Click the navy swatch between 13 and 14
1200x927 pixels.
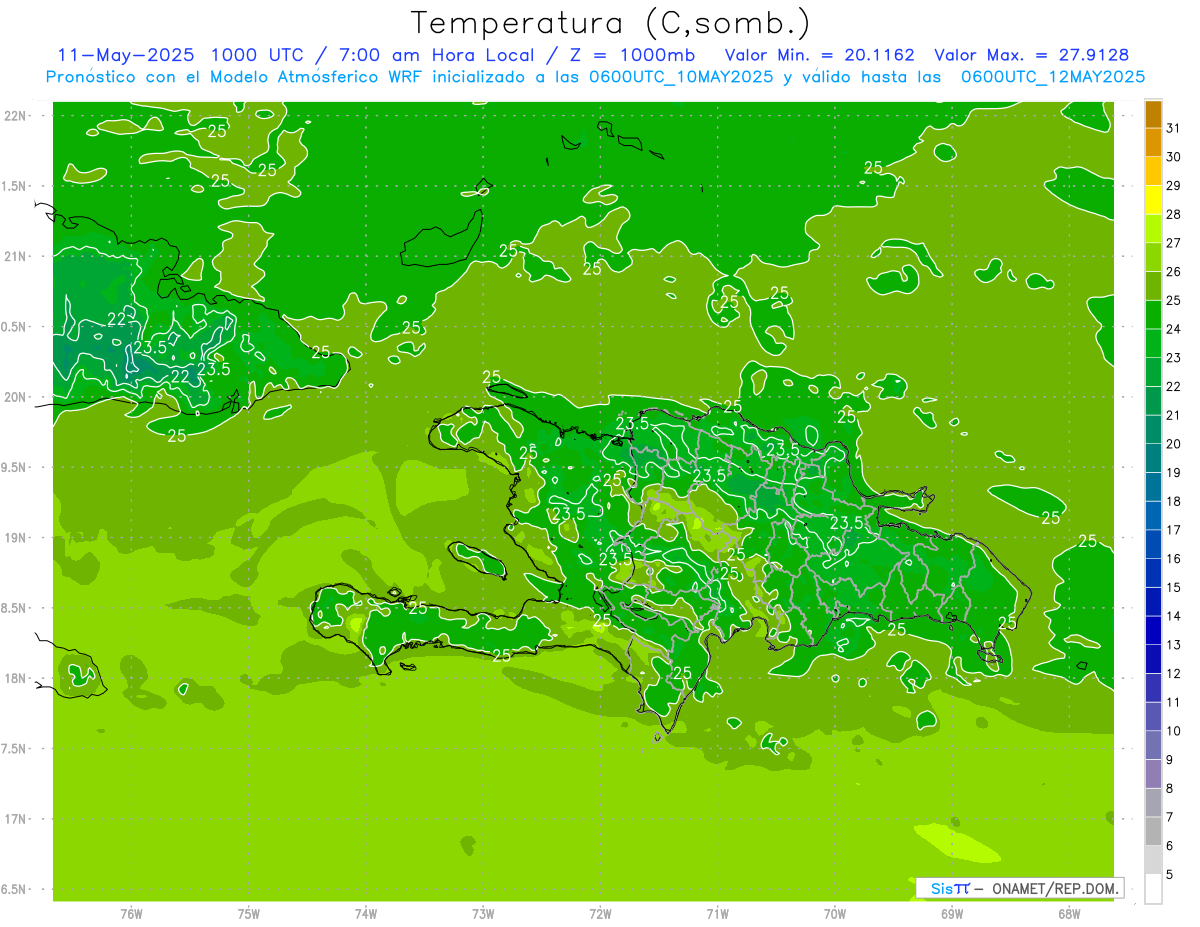click(x=1153, y=630)
